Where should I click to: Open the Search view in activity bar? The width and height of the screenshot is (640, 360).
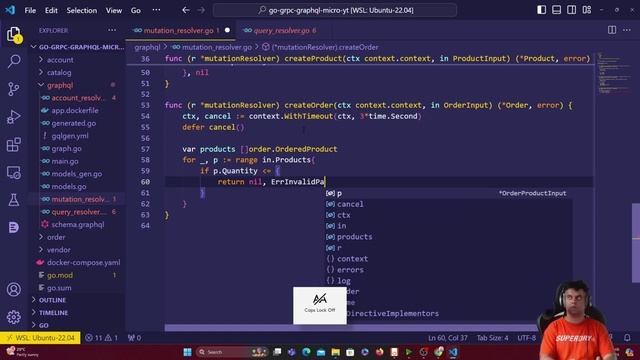pyautogui.click(x=14, y=62)
